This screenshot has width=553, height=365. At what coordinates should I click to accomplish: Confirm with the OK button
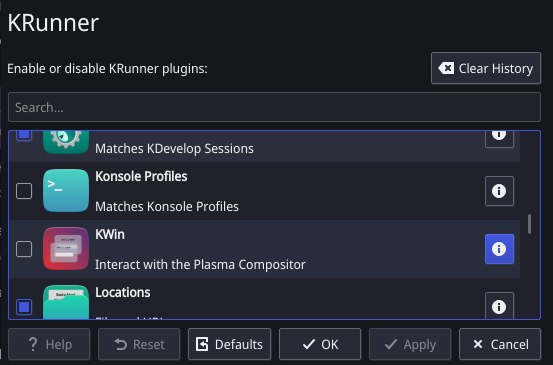[320, 344]
